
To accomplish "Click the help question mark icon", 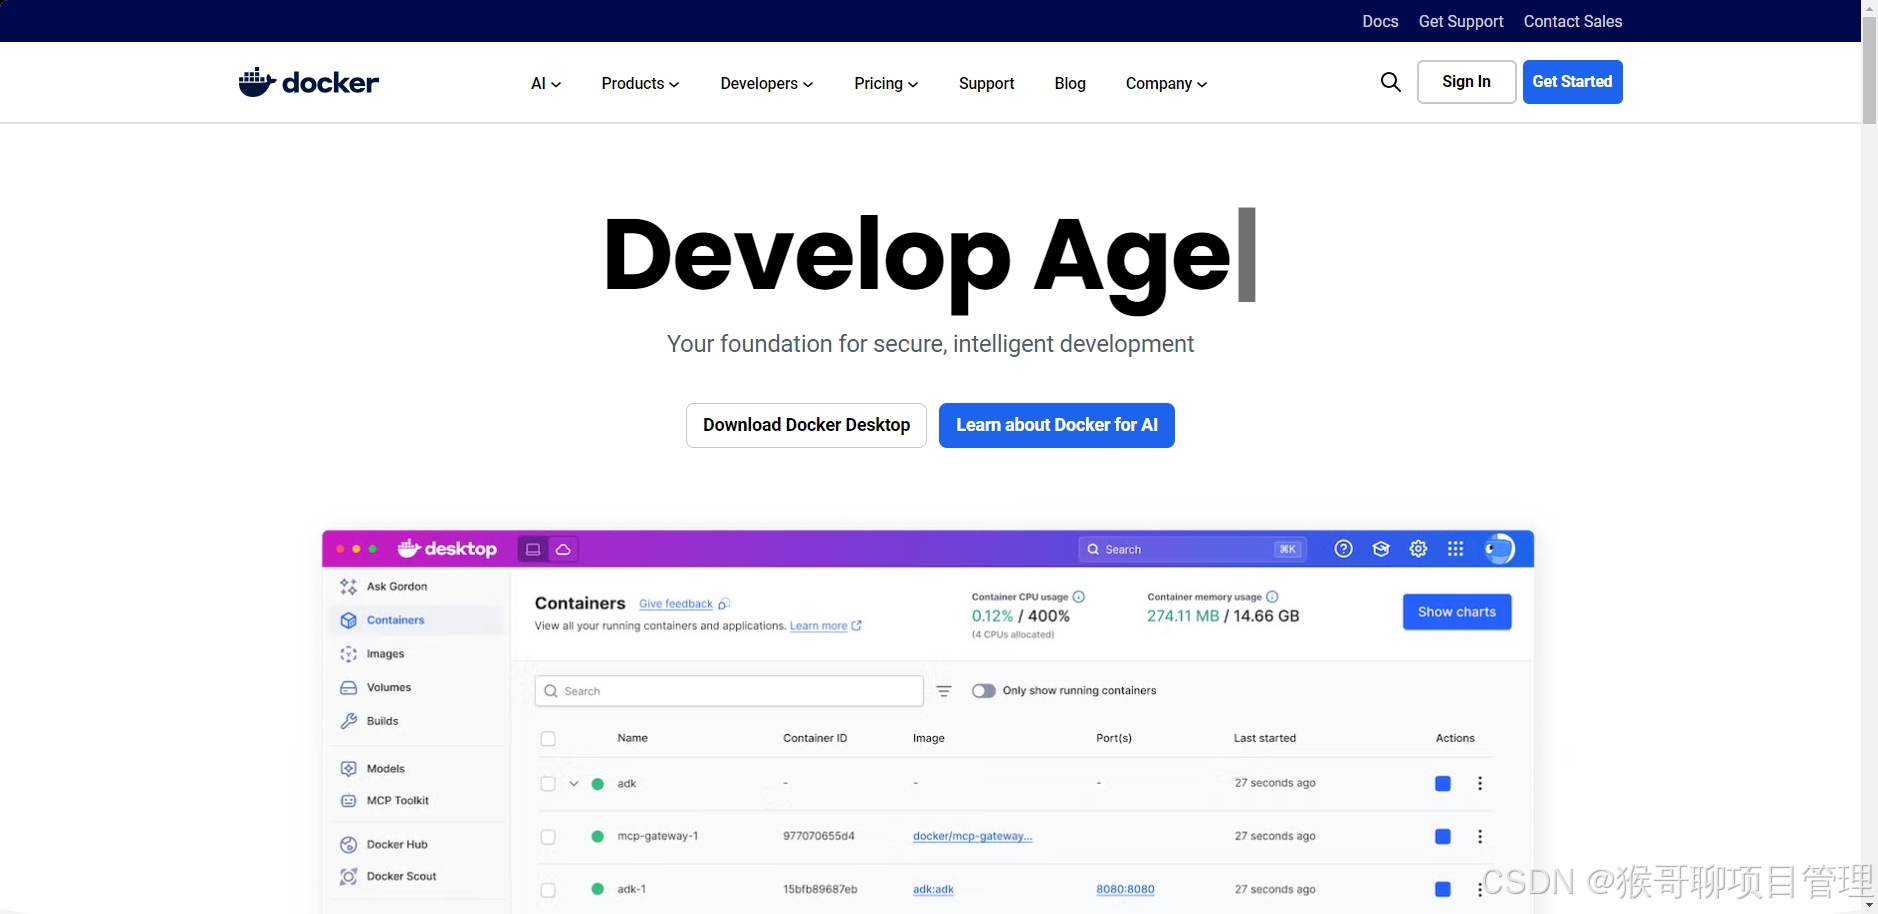I will (x=1343, y=549).
